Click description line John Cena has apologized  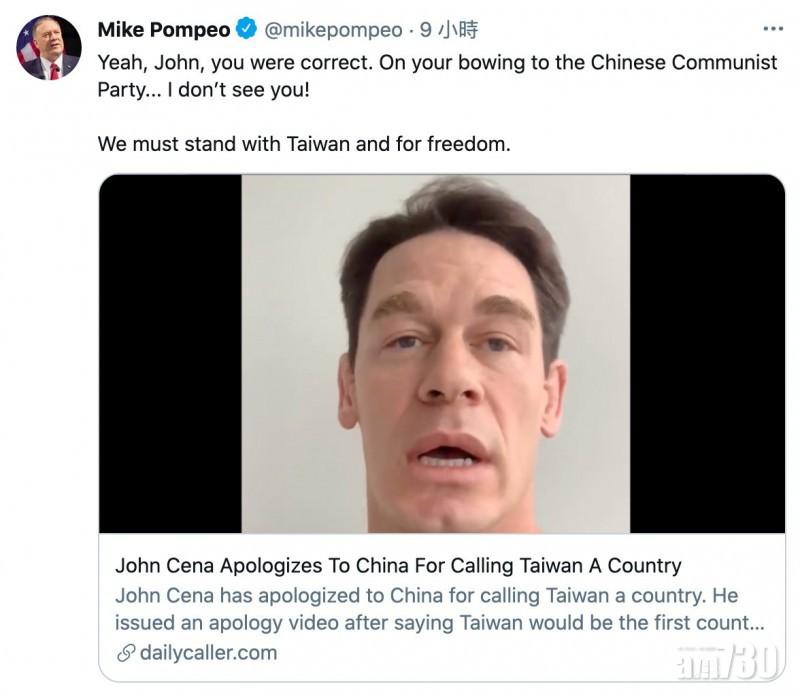pos(427,595)
